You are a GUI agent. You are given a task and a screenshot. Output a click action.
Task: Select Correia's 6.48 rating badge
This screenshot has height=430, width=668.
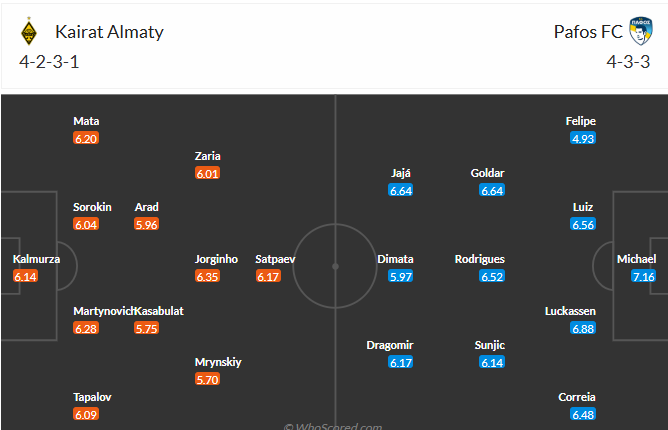point(582,414)
